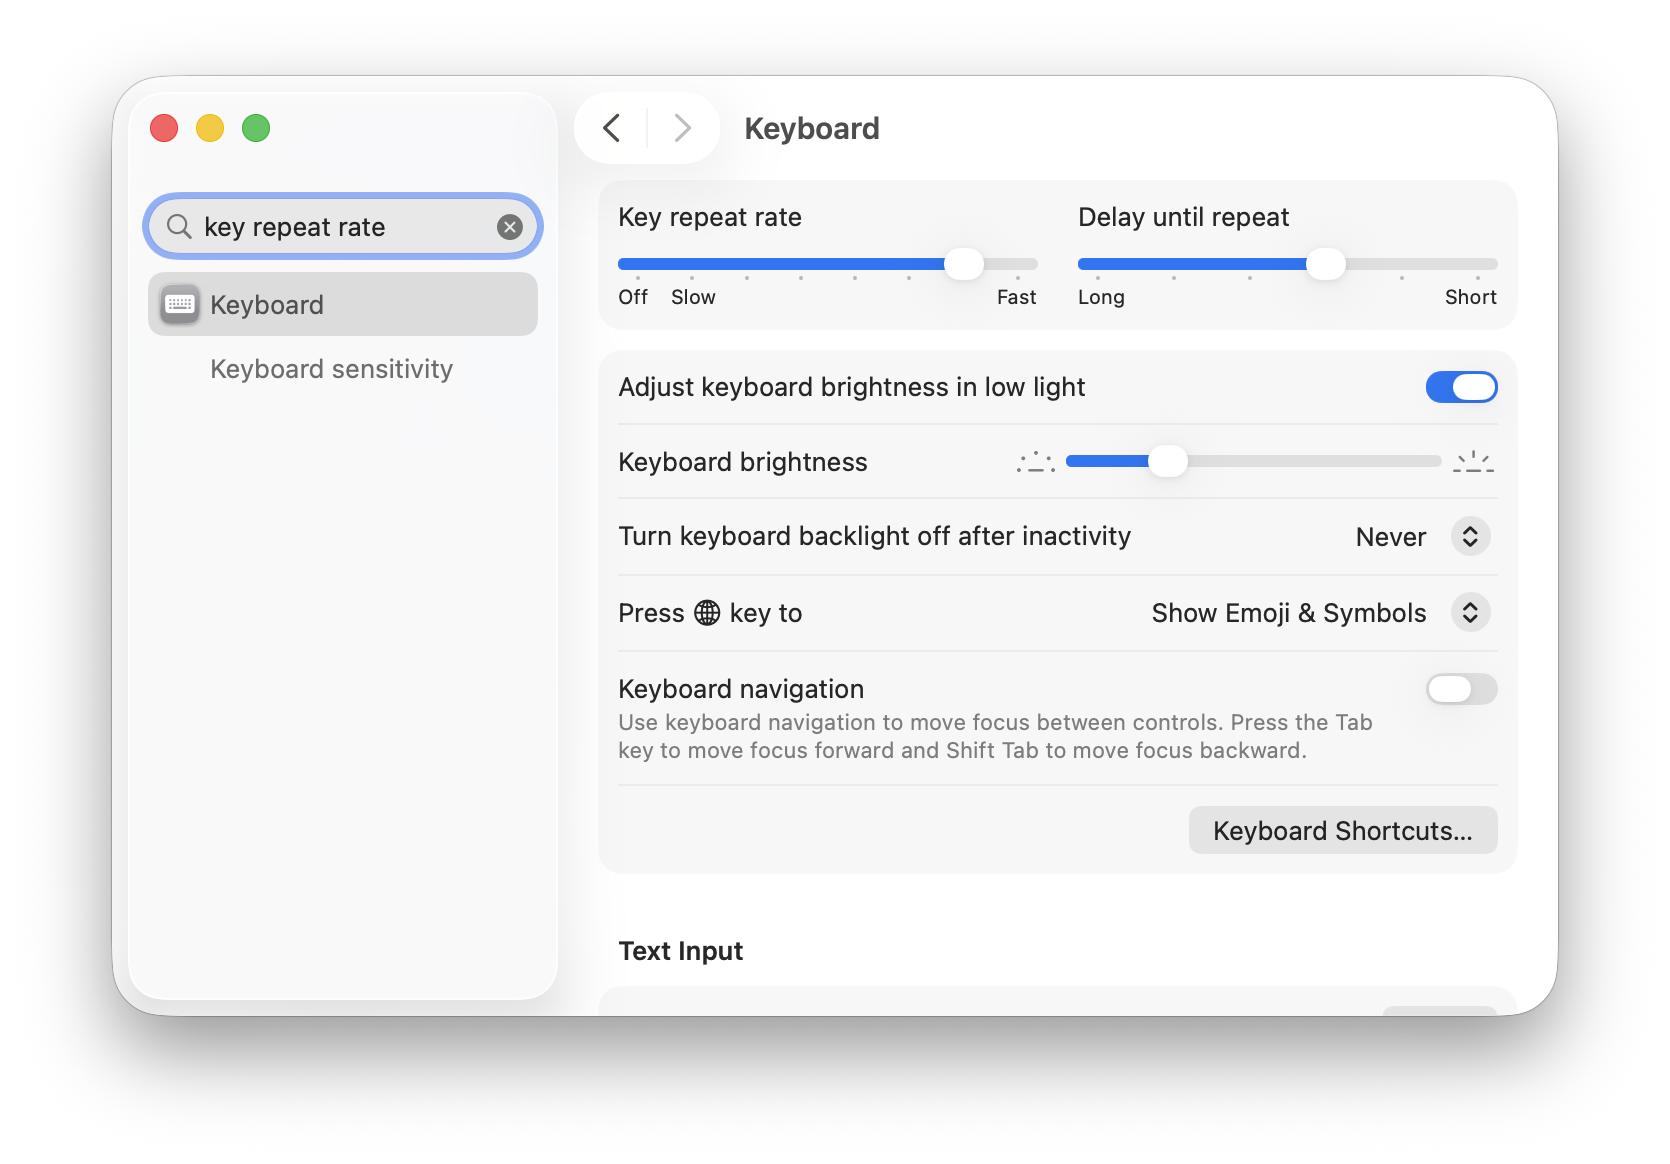Click the globe key icon

pyautogui.click(x=707, y=613)
